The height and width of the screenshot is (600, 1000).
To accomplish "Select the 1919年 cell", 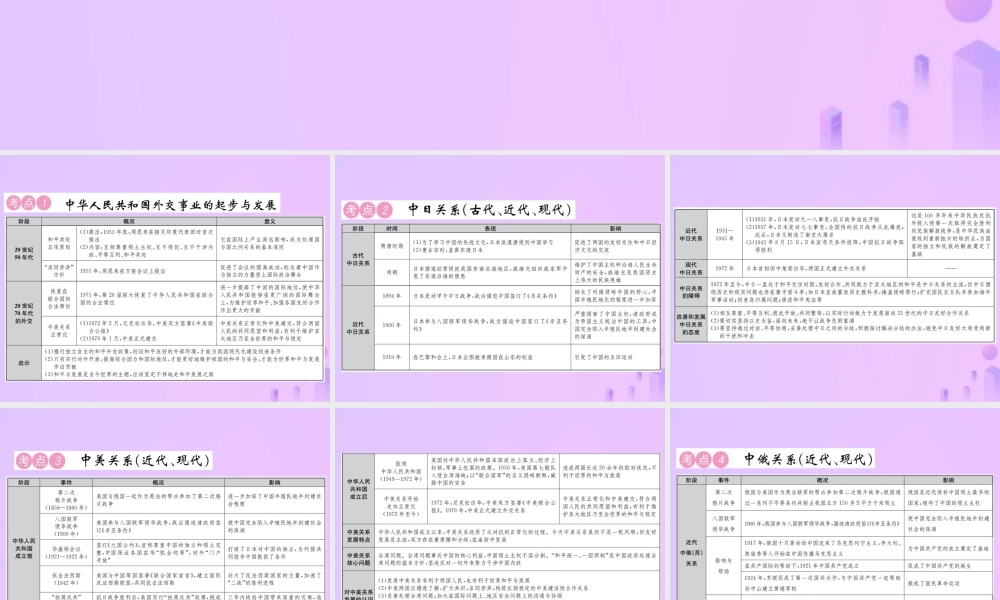I will (x=392, y=357).
